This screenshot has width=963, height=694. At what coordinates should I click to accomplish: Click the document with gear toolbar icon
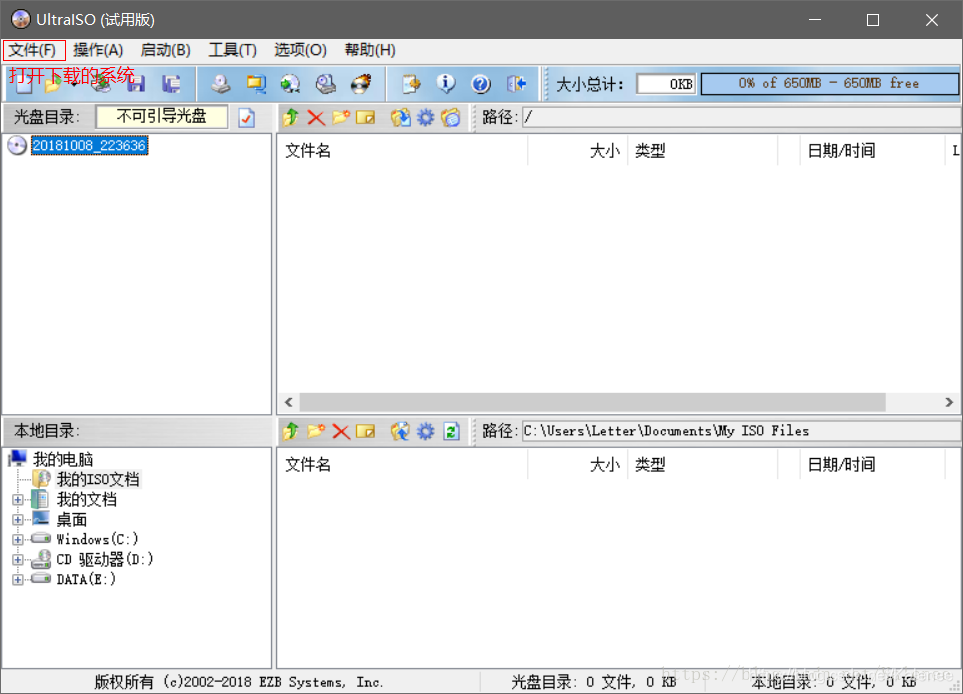[x=411, y=84]
